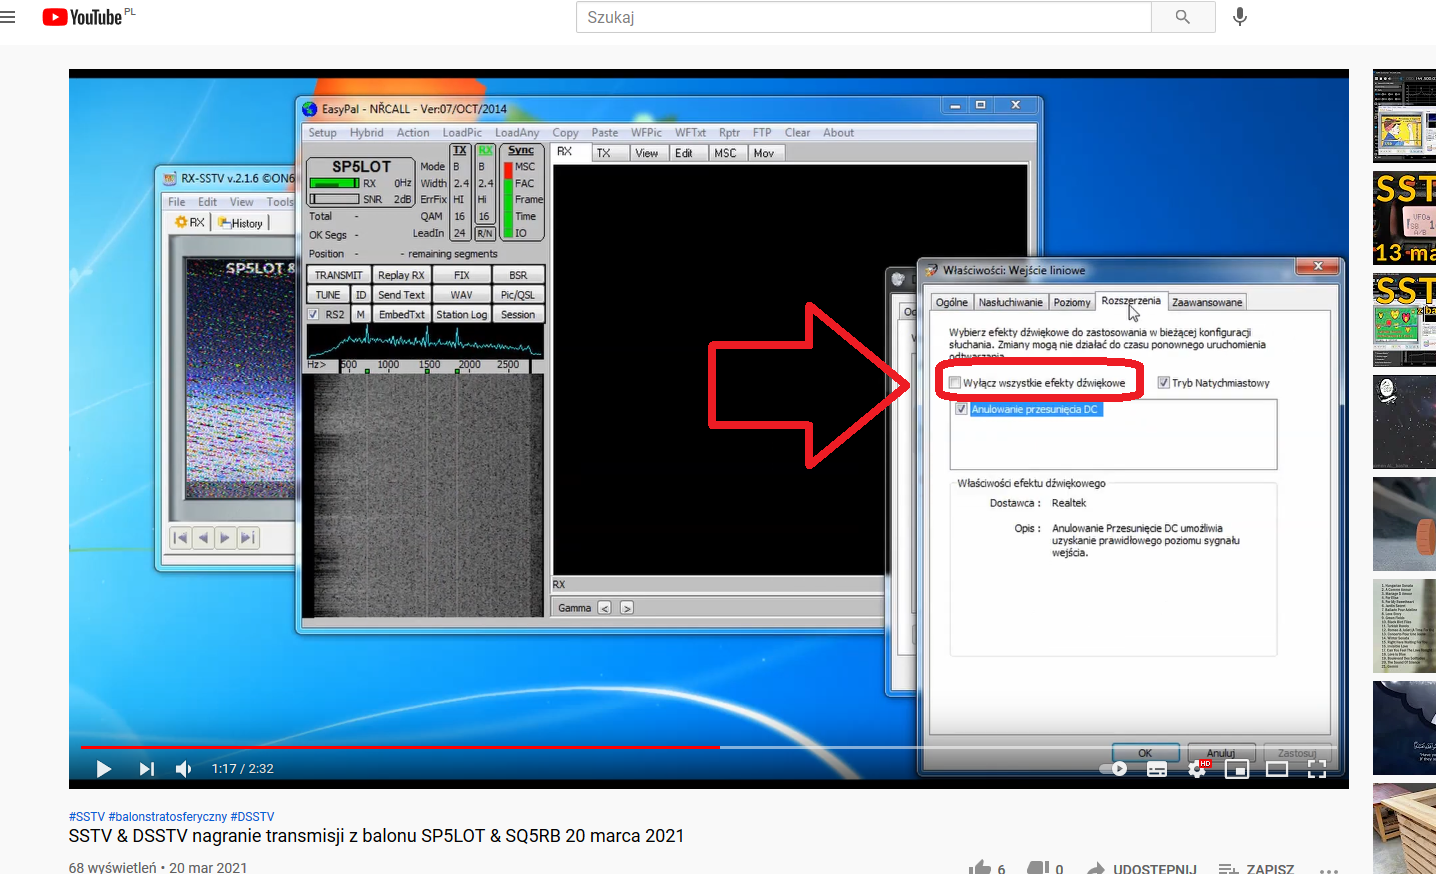Screen dimensions: 1436x874
Task: Start voice search with microphone
Action: click(1240, 17)
